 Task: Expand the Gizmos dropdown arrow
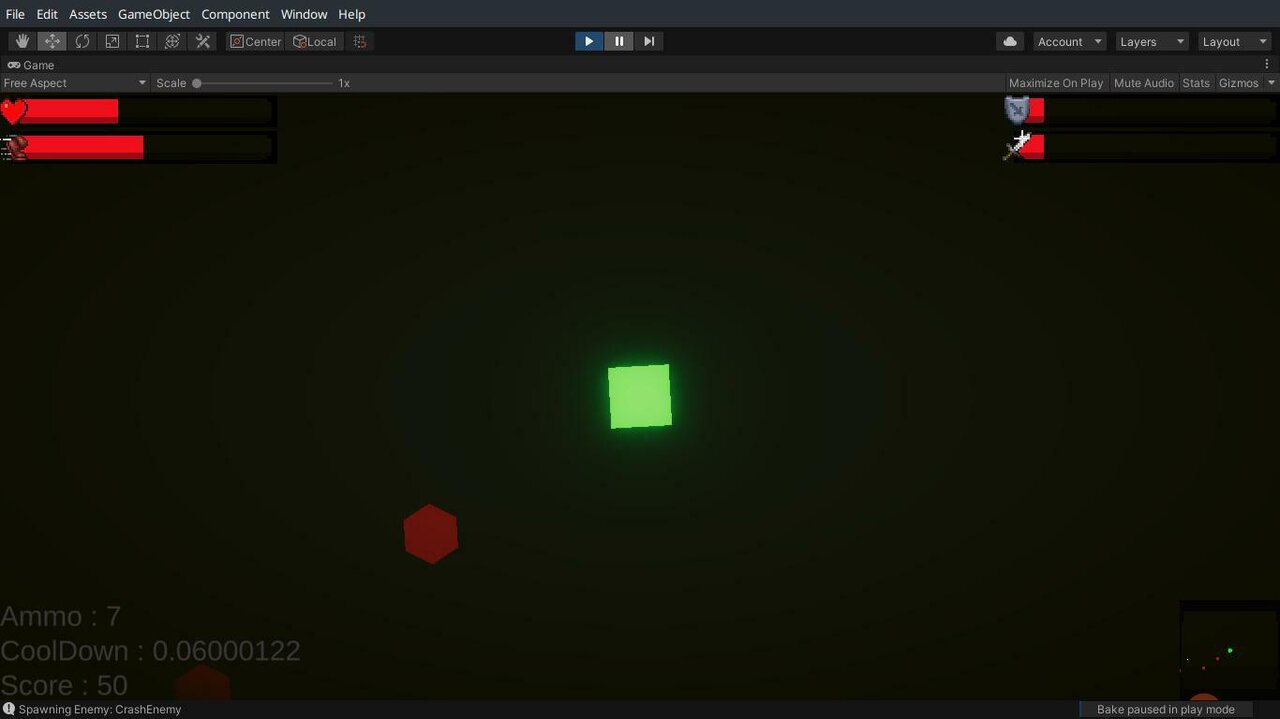point(1271,83)
